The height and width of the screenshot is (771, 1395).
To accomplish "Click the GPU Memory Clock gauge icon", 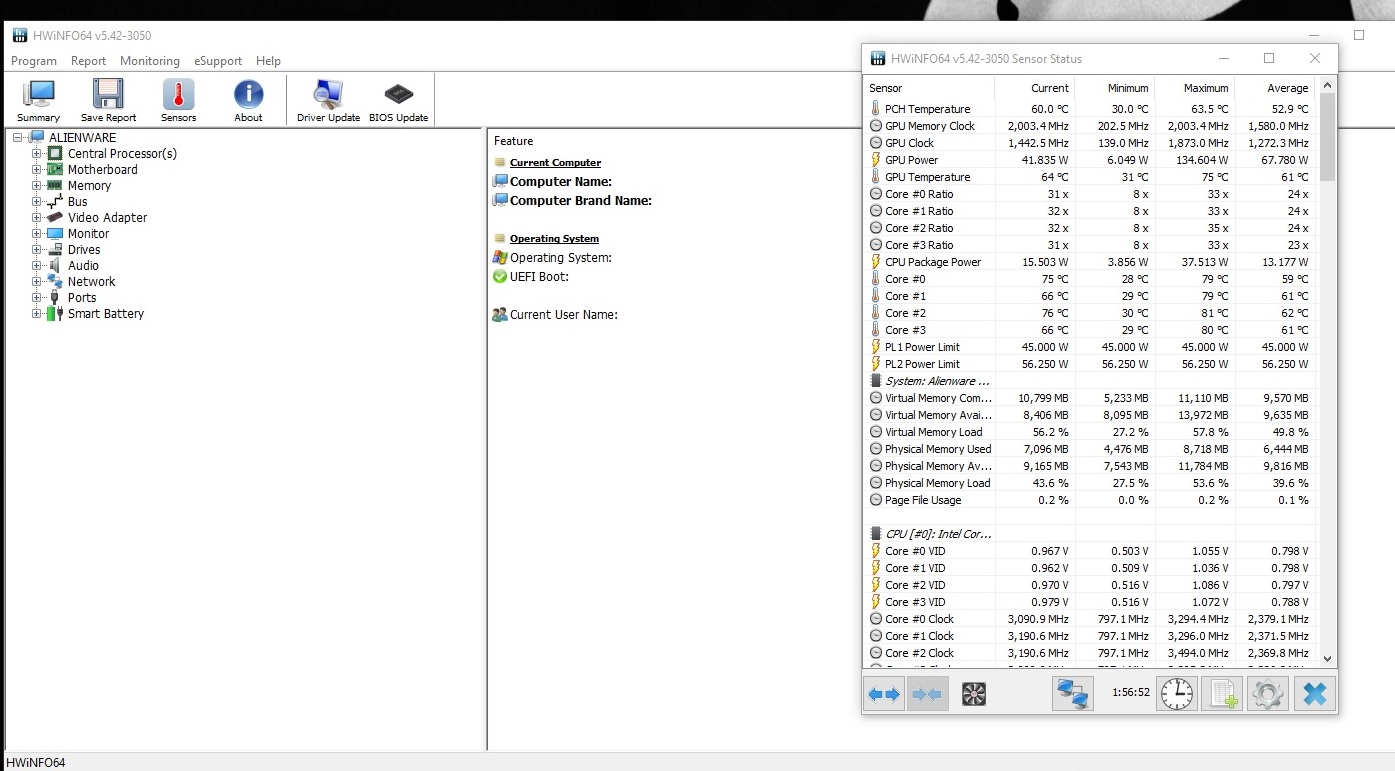I will [x=876, y=126].
